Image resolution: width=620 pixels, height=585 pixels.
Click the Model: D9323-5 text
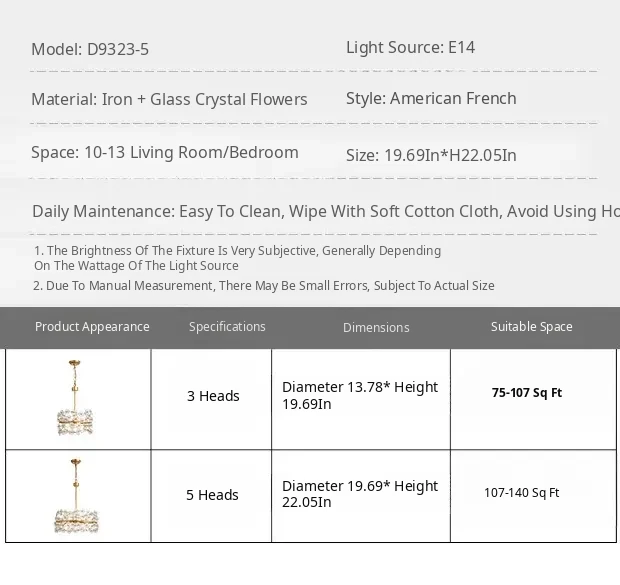click(x=90, y=49)
